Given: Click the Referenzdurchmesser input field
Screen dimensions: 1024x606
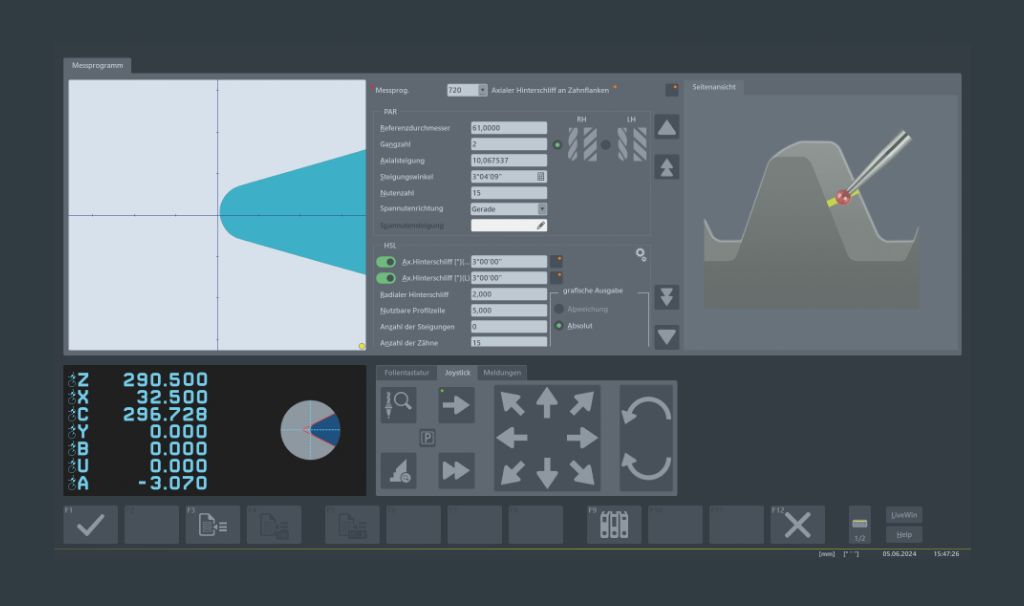Looking at the screenshot, I should (x=508, y=128).
